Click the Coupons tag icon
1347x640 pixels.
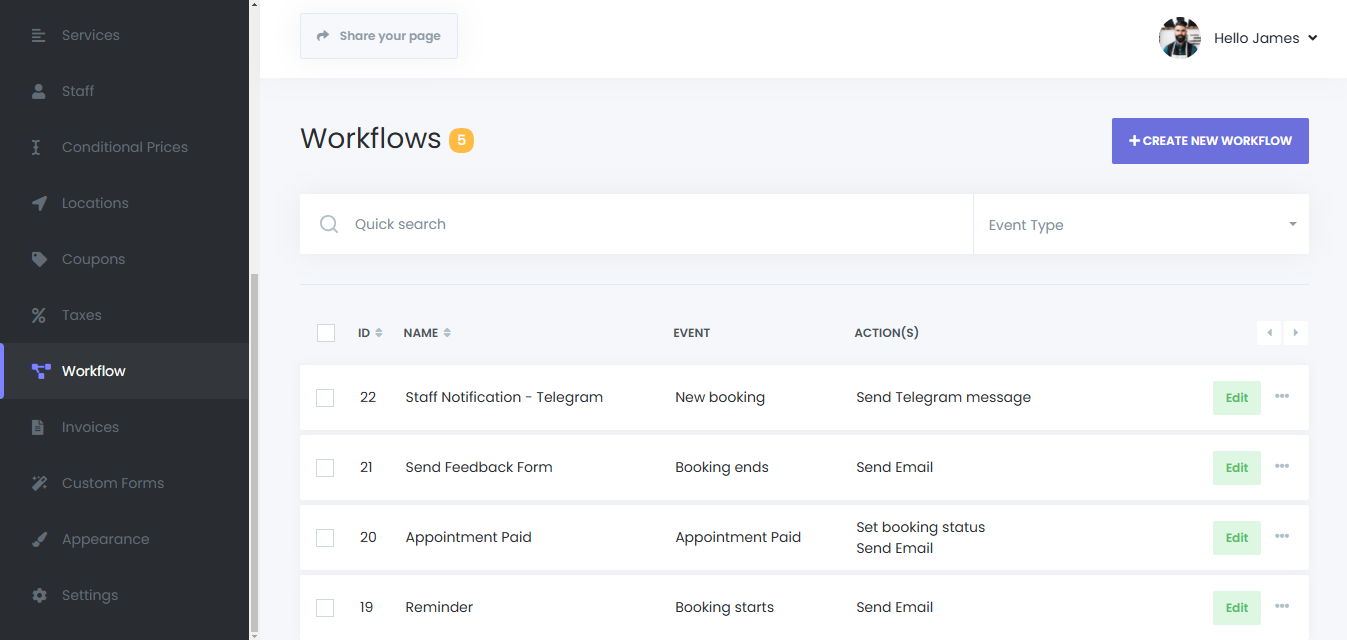coord(39,259)
